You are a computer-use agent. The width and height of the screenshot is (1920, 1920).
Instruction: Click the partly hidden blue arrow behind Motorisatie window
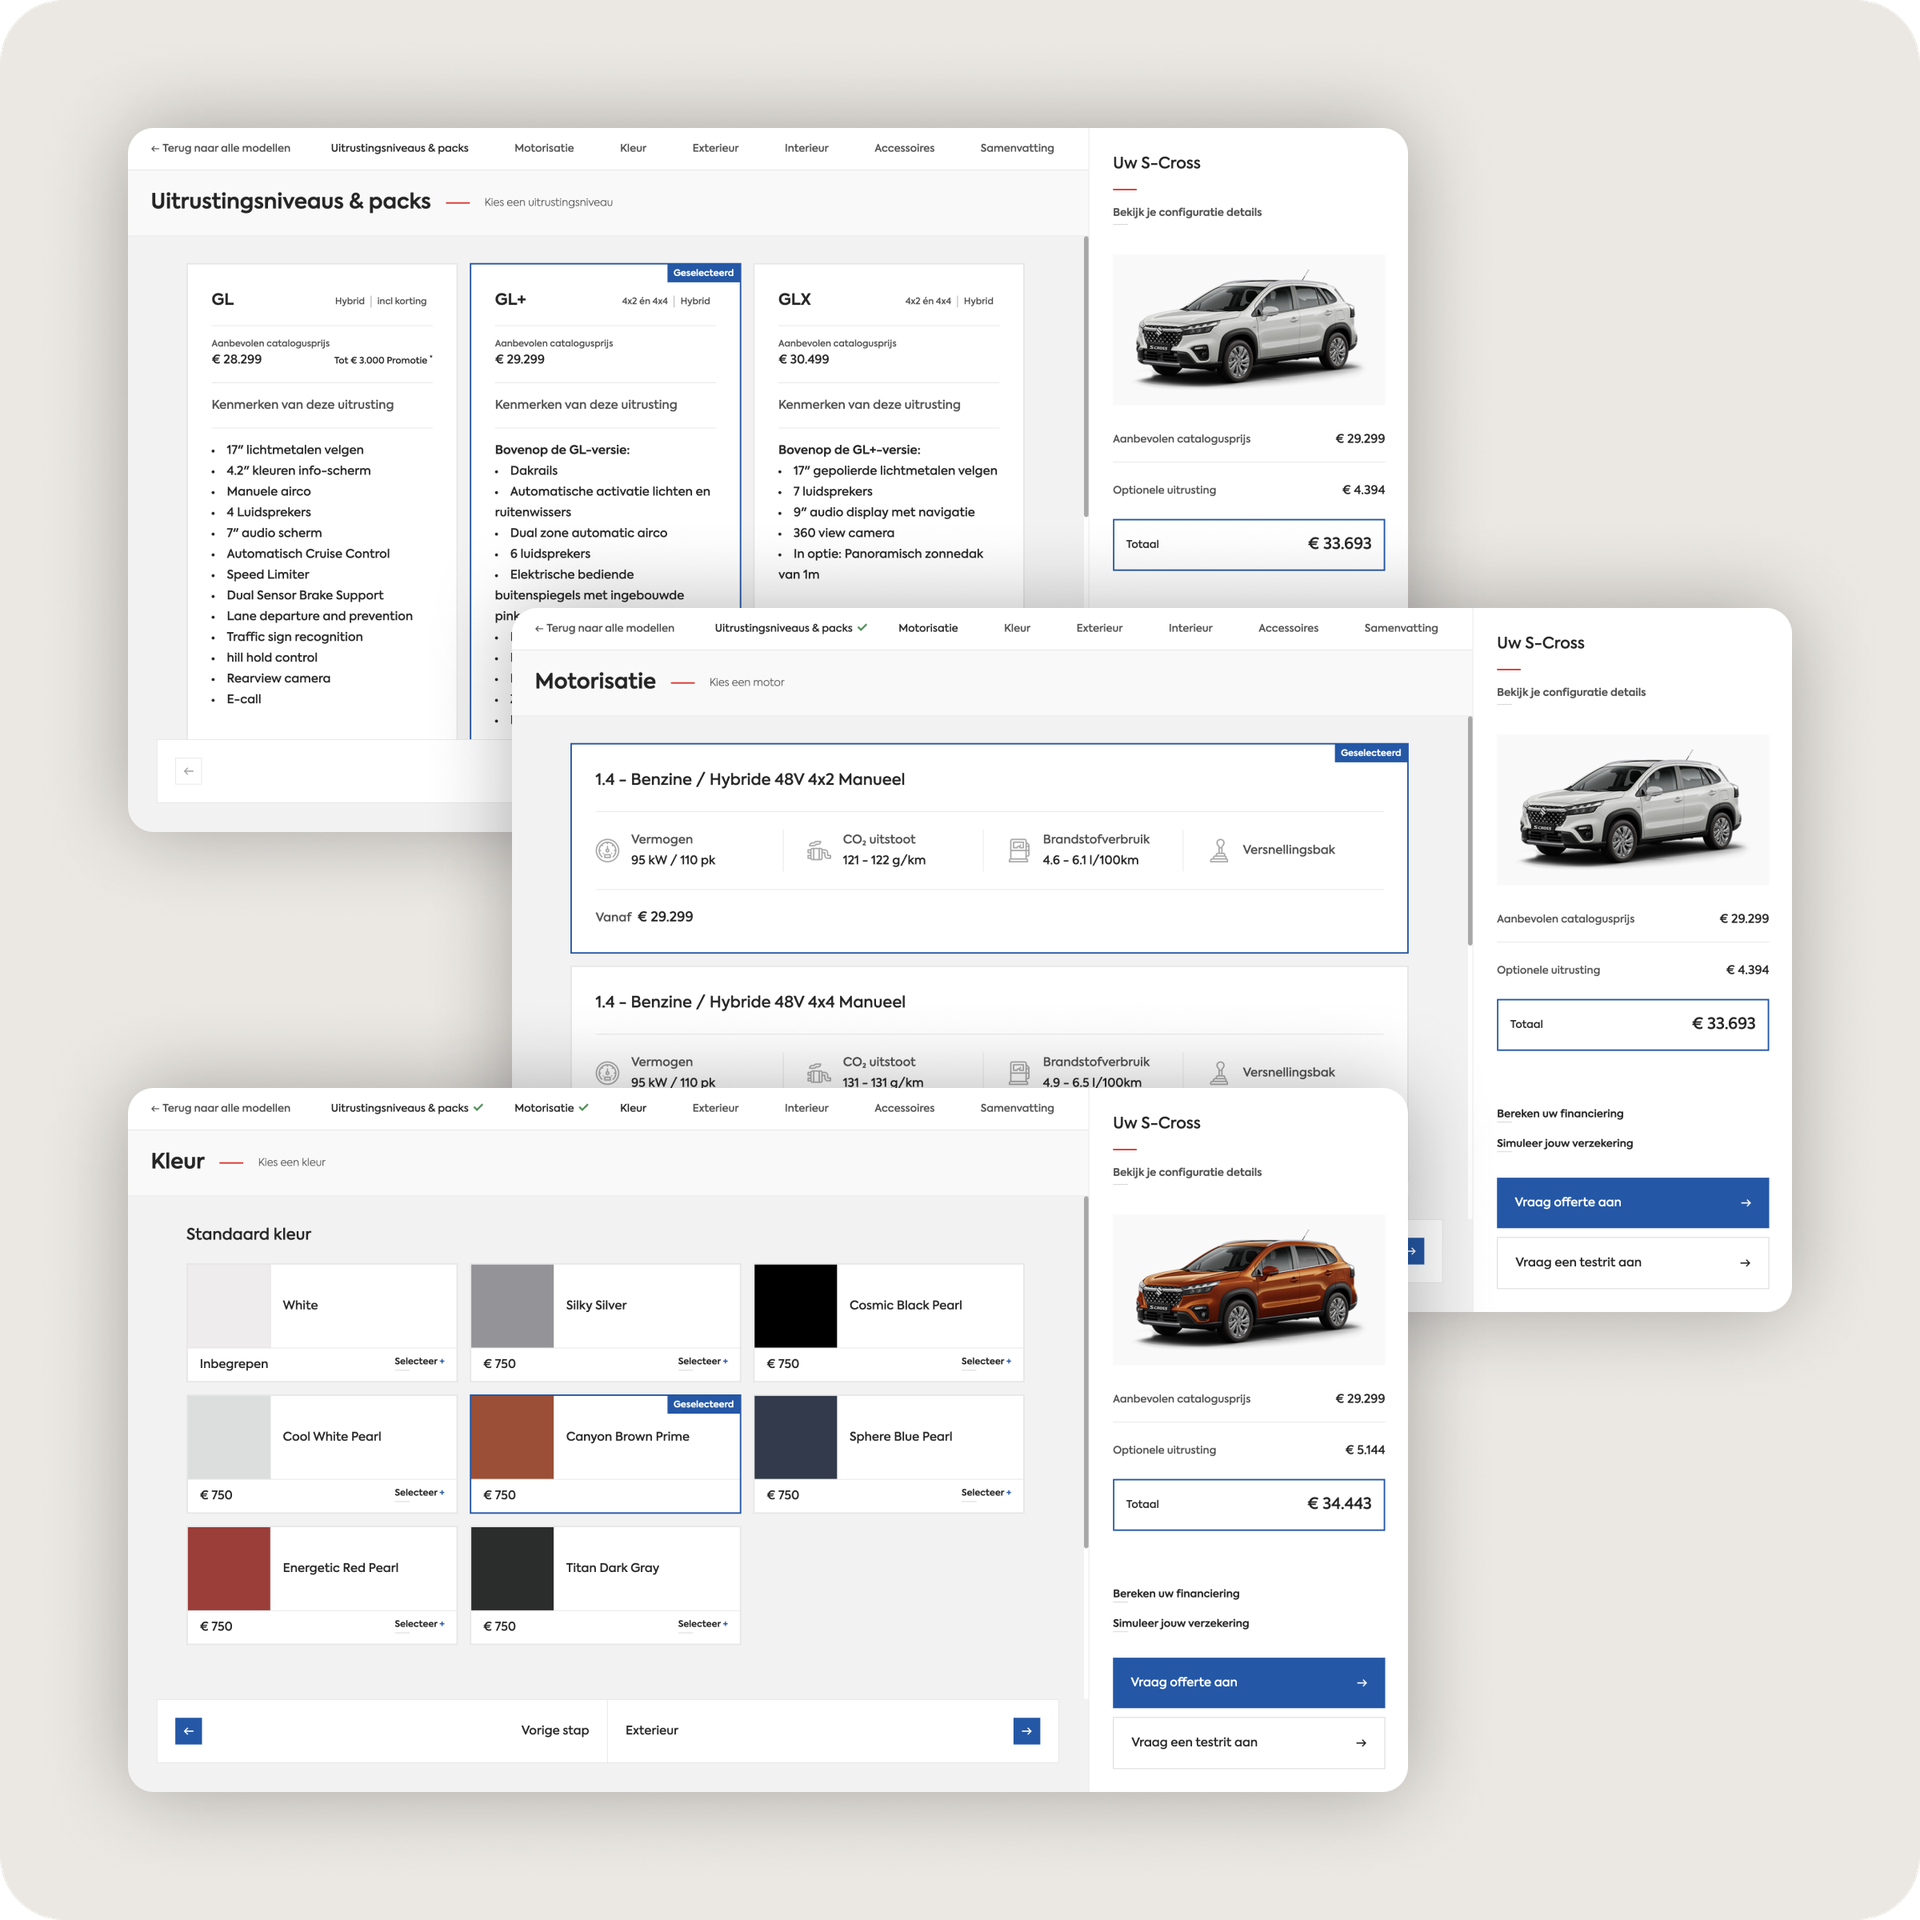point(1416,1251)
